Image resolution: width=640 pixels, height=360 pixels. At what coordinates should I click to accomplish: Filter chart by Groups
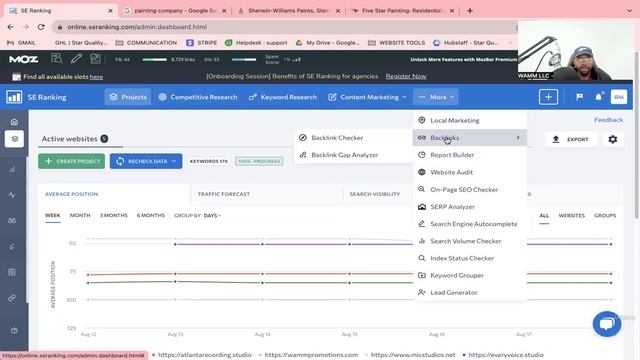pos(605,215)
